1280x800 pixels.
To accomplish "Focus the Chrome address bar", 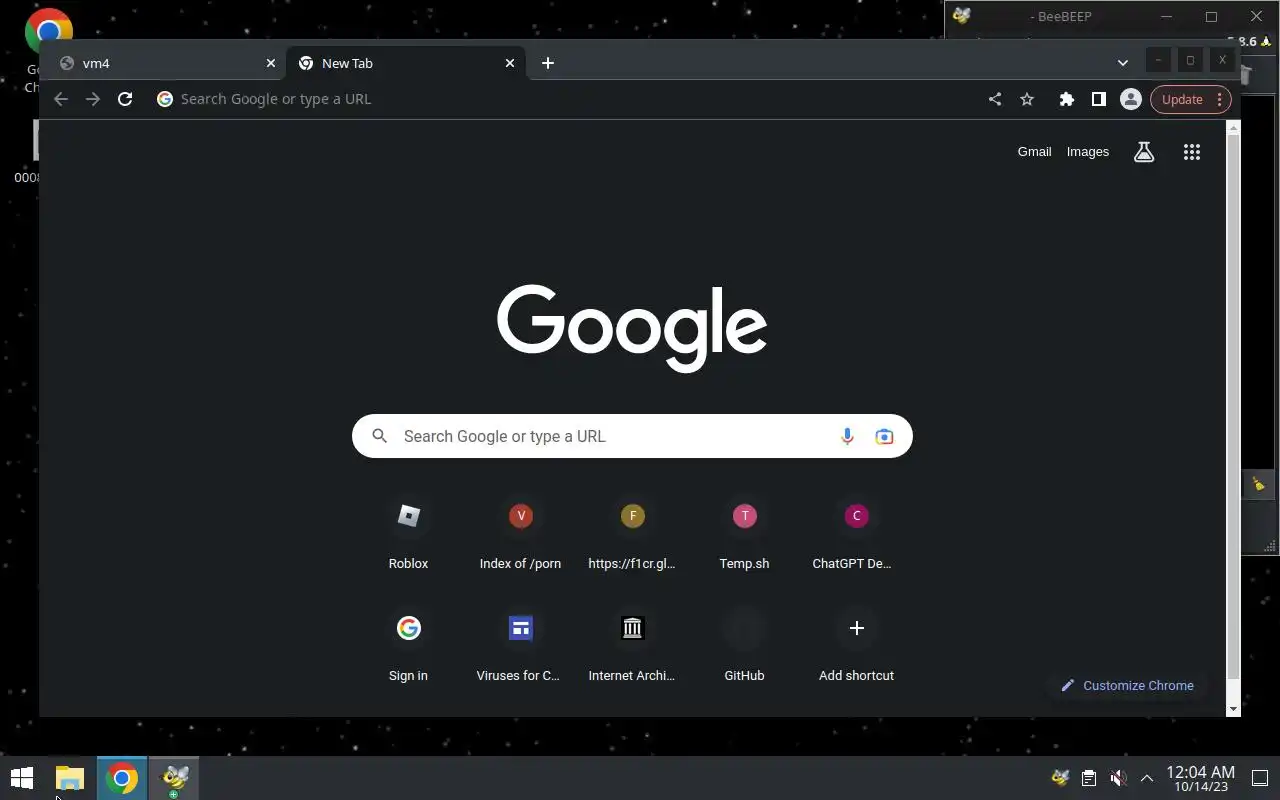I will point(565,99).
